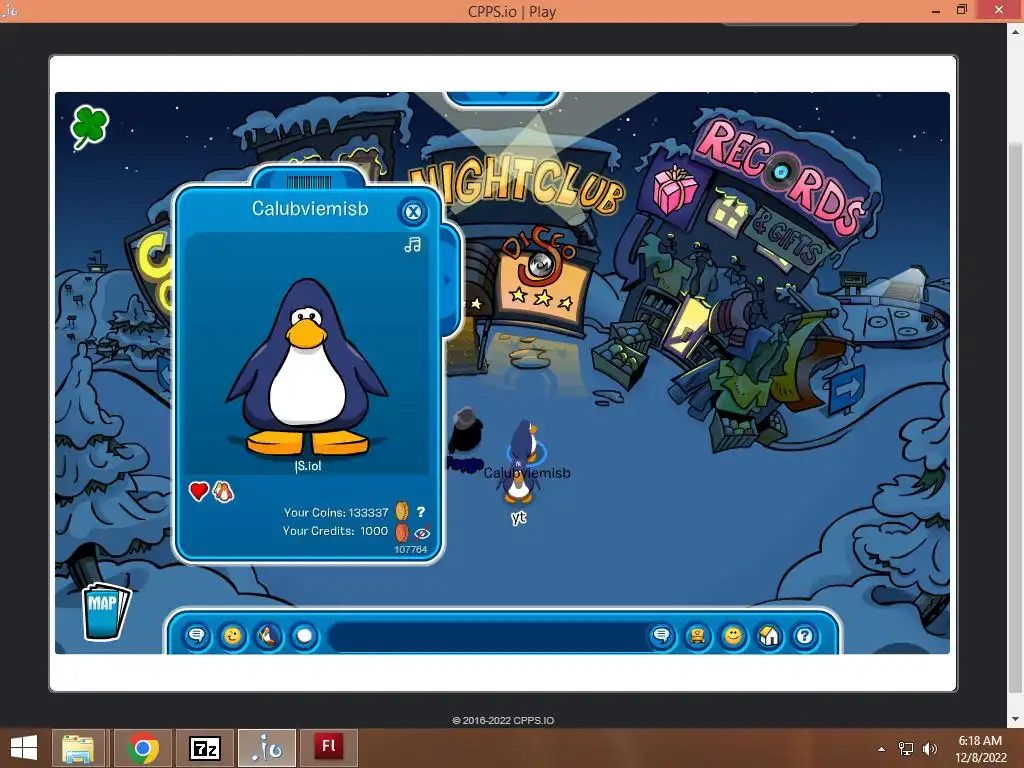
Task: Click the 2016-2022 CPPS.IO copyright text
Action: (x=503, y=720)
